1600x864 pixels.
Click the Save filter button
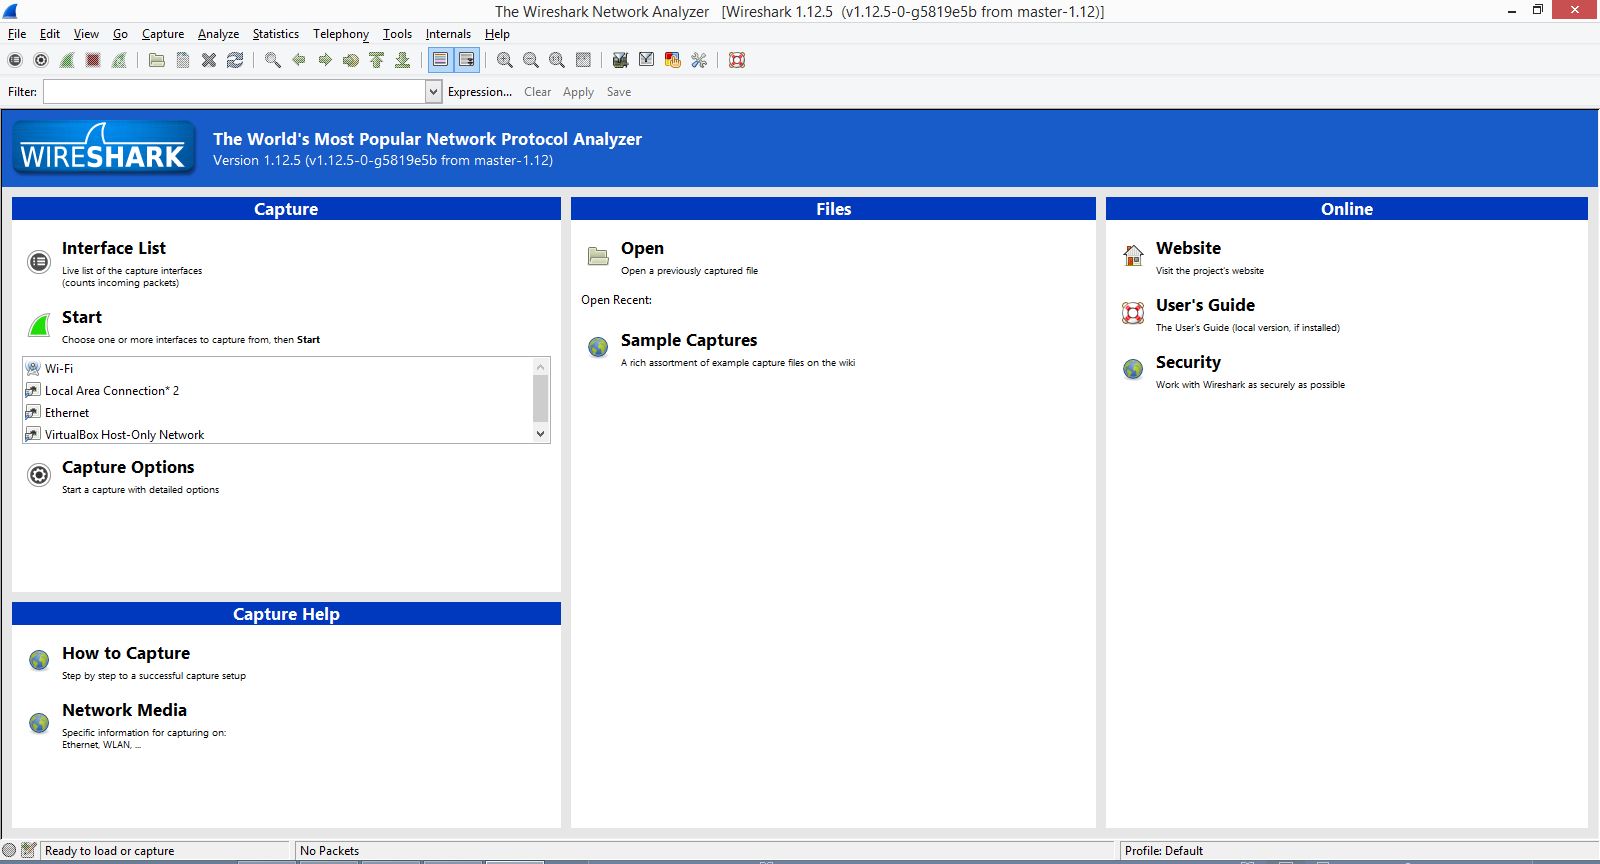[619, 92]
